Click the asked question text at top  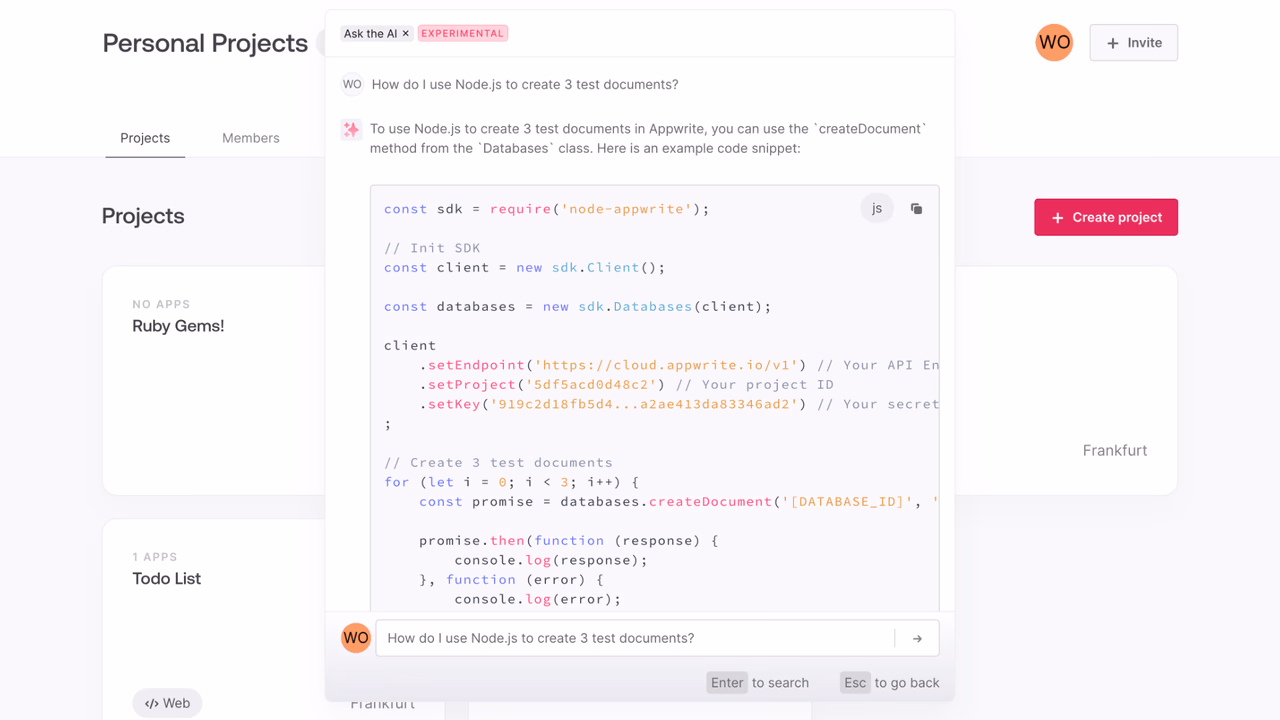[x=525, y=85]
